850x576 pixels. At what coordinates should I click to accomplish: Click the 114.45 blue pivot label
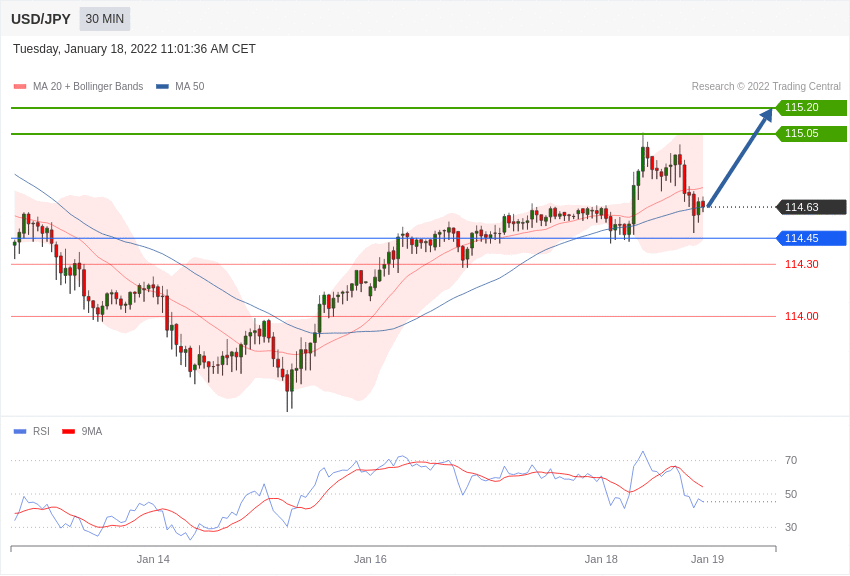811,238
